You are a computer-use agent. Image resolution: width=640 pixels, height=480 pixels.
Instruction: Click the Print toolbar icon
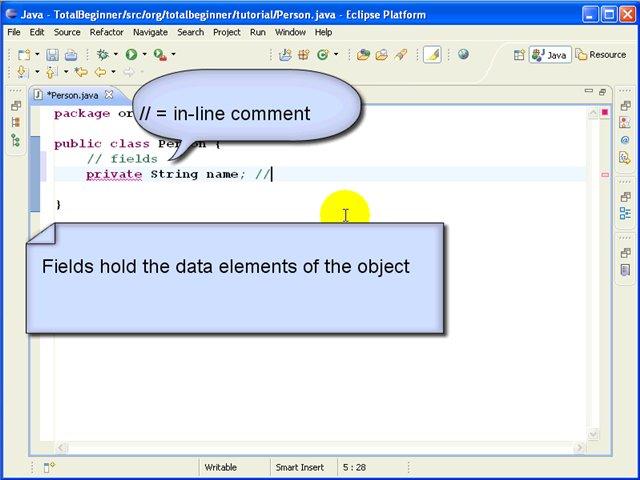pyautogui.click(x=70, y=55)
